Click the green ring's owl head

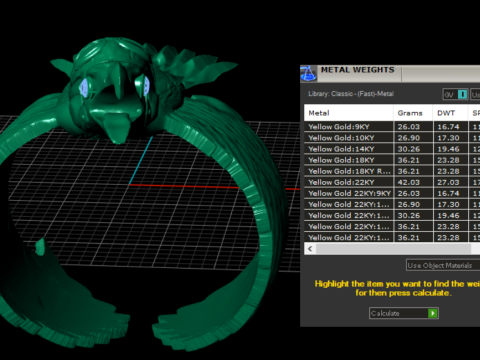coord(115,88)
